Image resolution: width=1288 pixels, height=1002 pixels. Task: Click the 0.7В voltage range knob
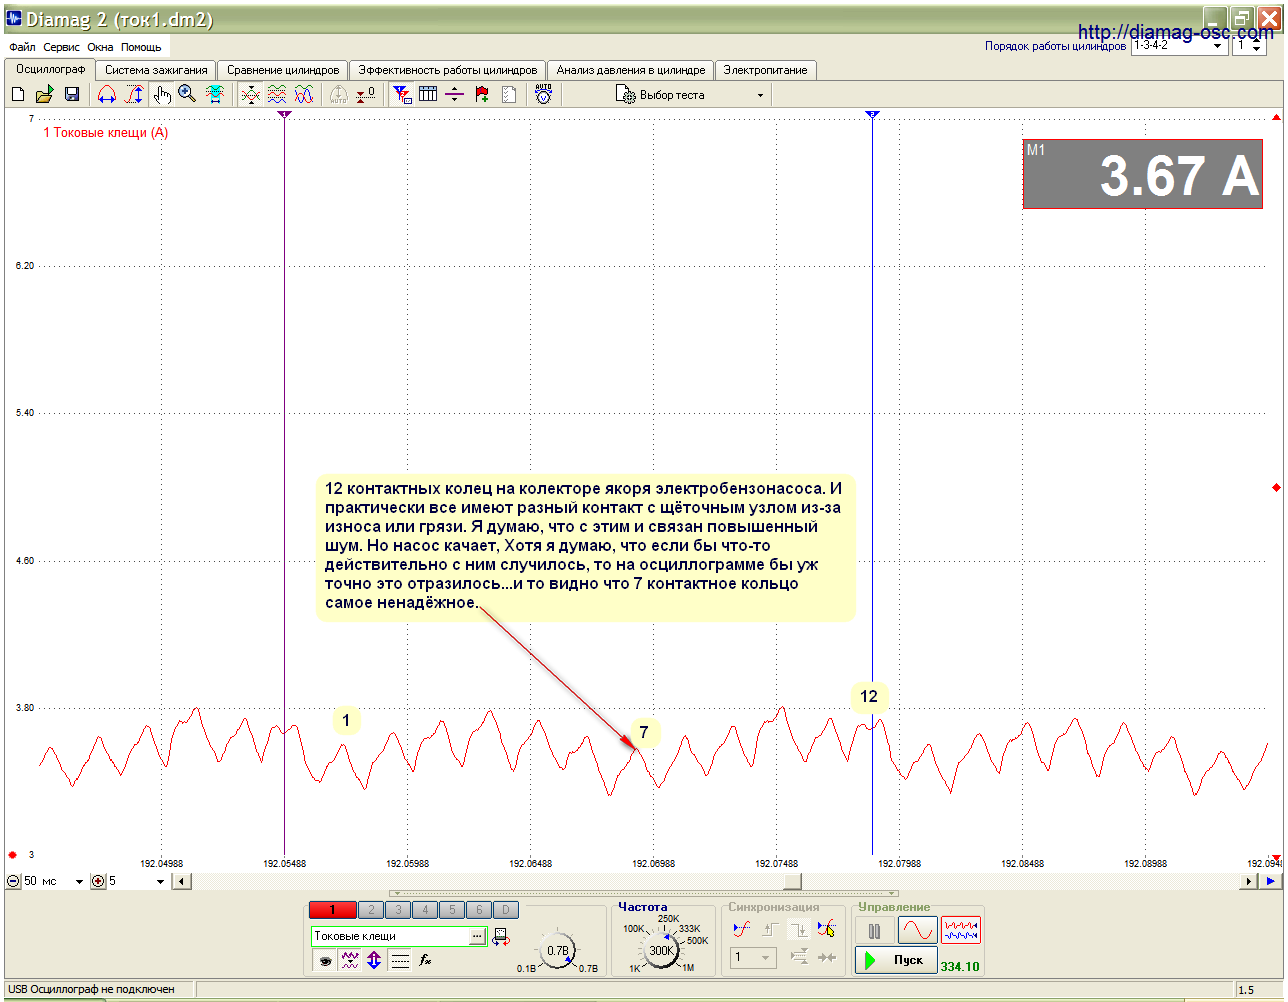coord(557,950)
